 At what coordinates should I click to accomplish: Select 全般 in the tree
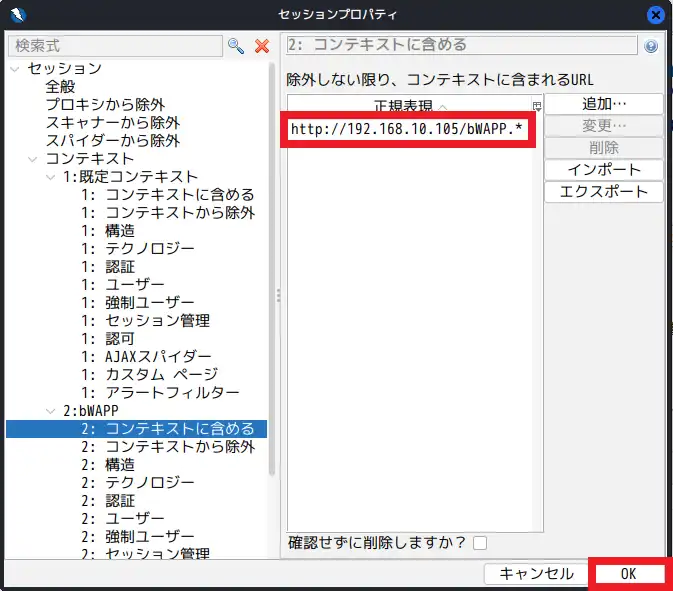tap(61, 87)
